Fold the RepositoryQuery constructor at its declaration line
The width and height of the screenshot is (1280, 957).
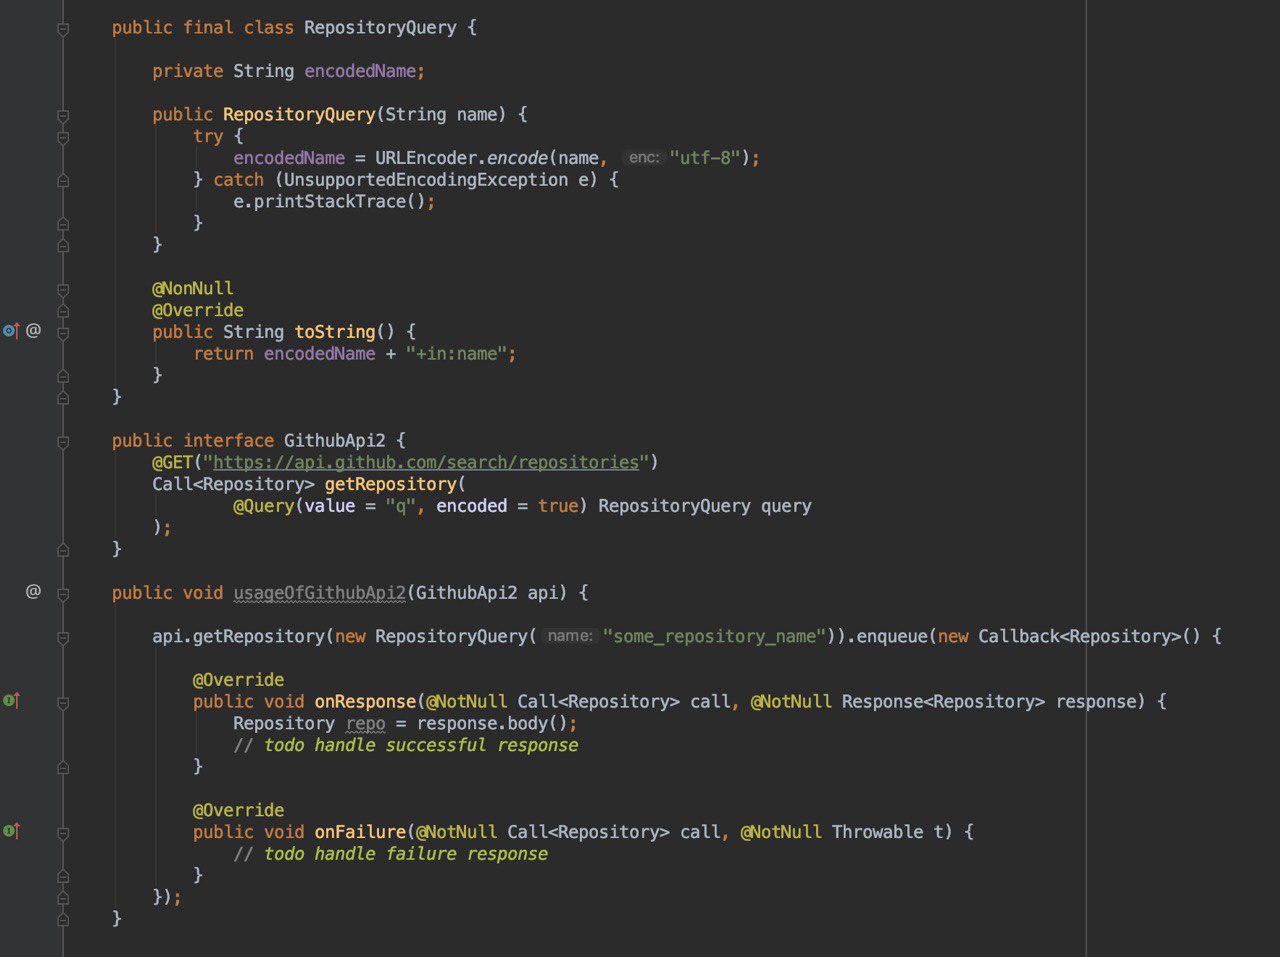coord(63,116)
